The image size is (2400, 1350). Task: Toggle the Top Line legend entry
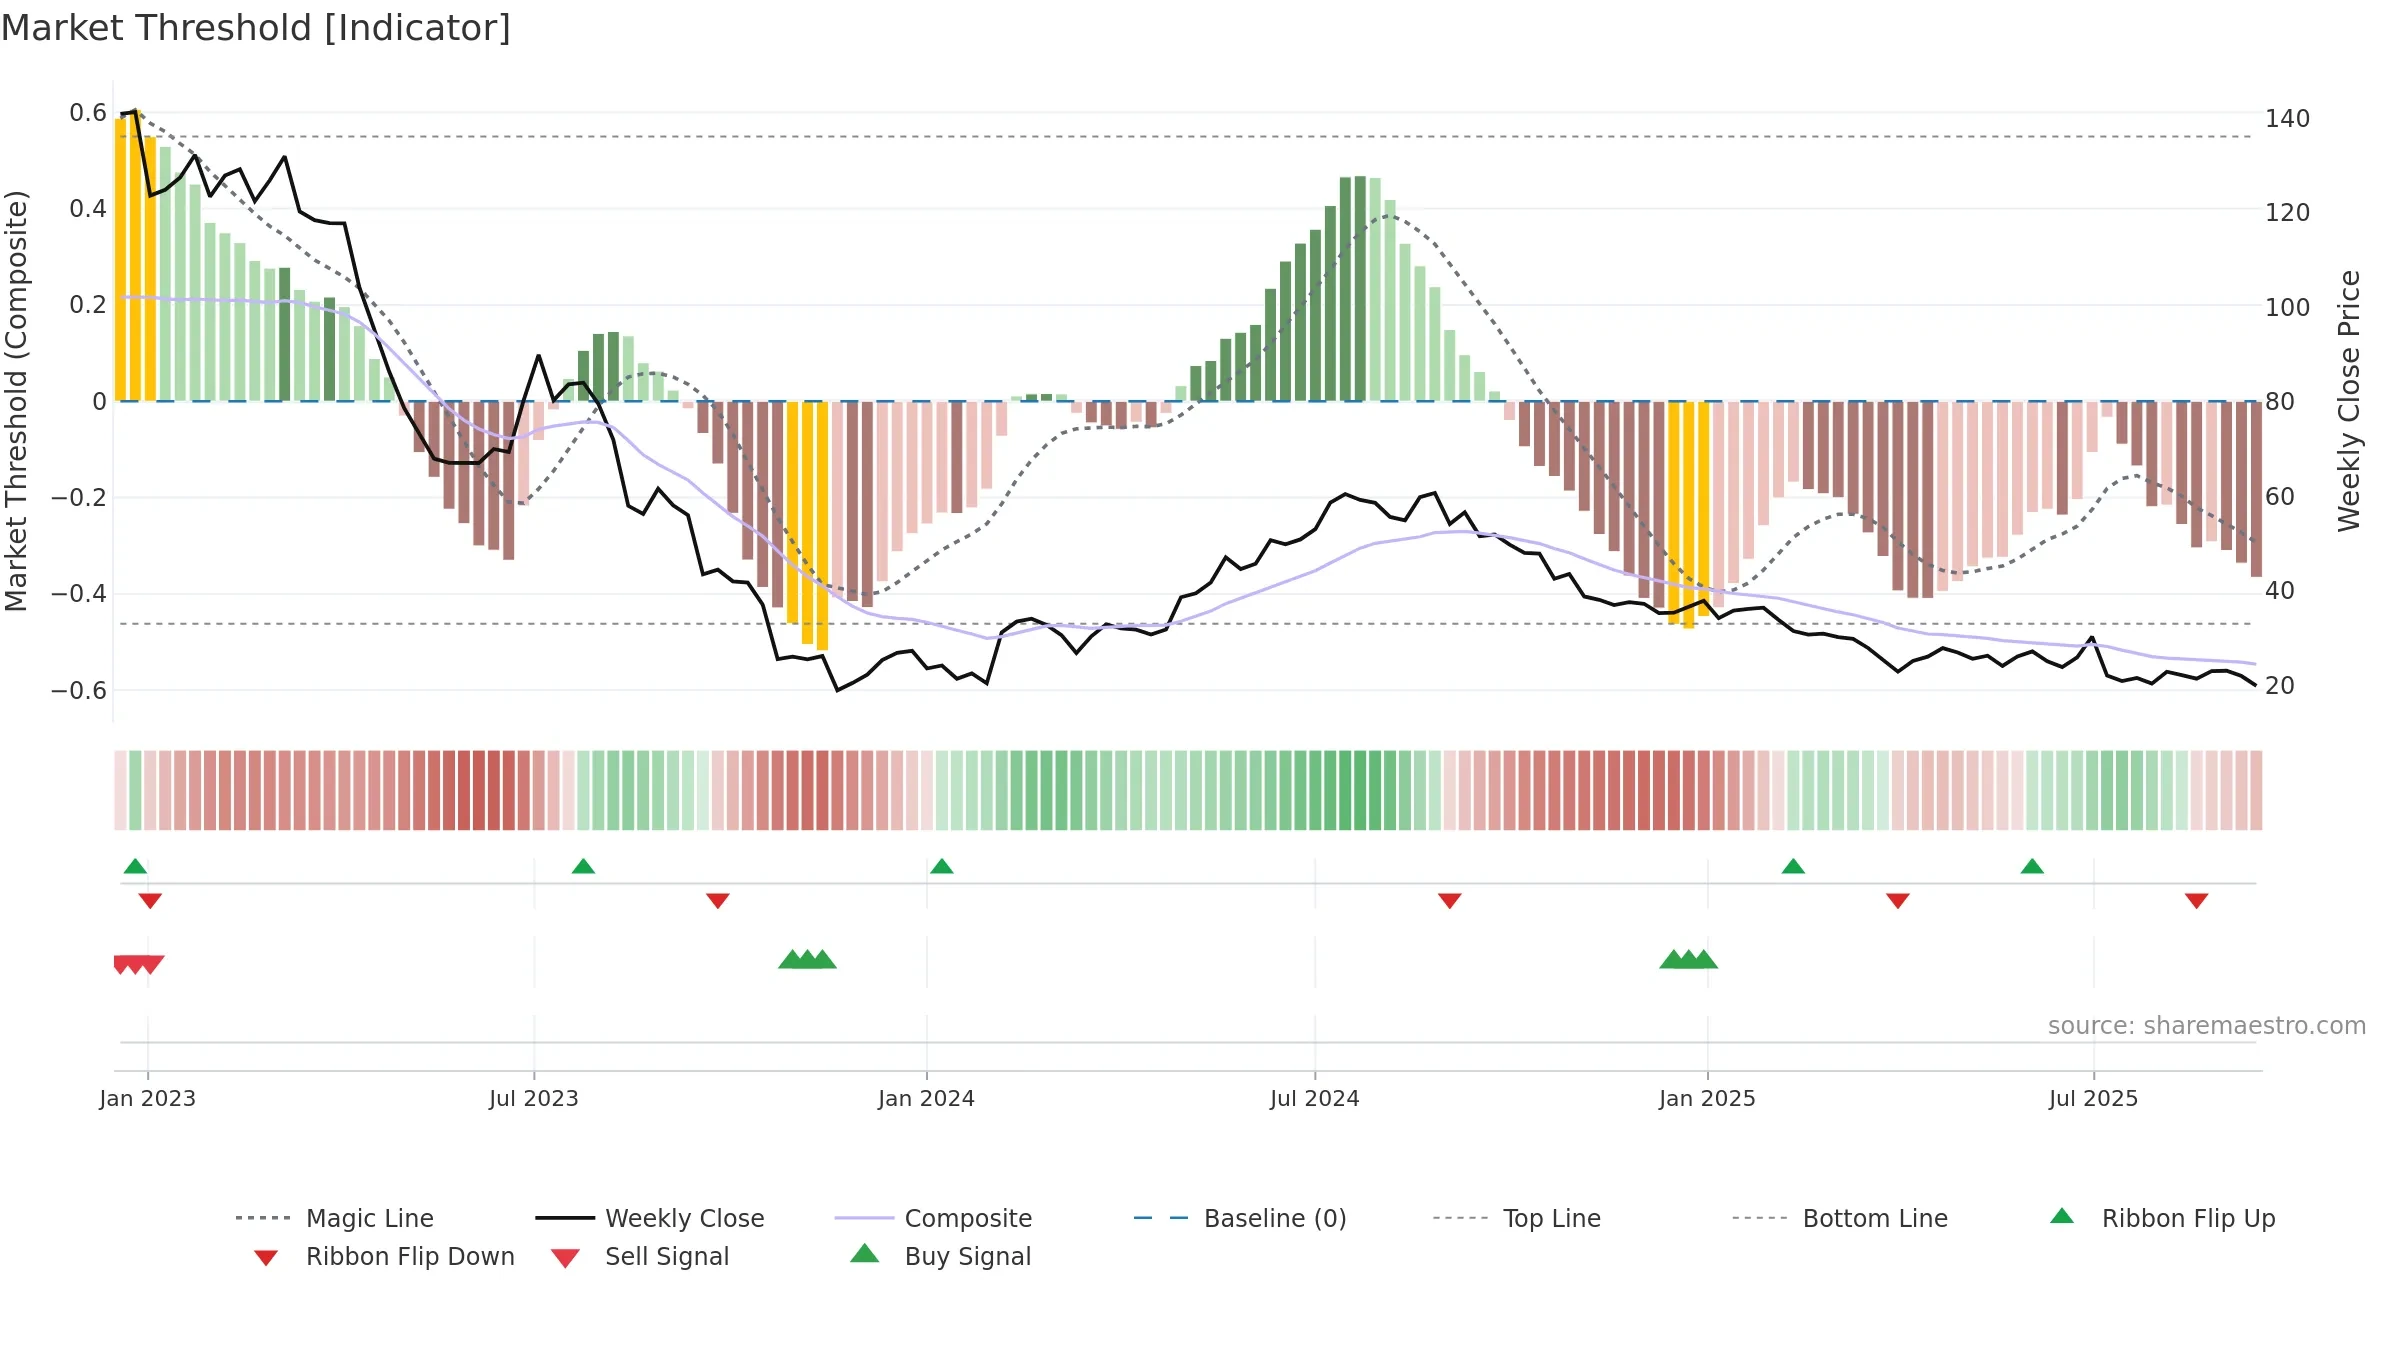(1516, 1218)
